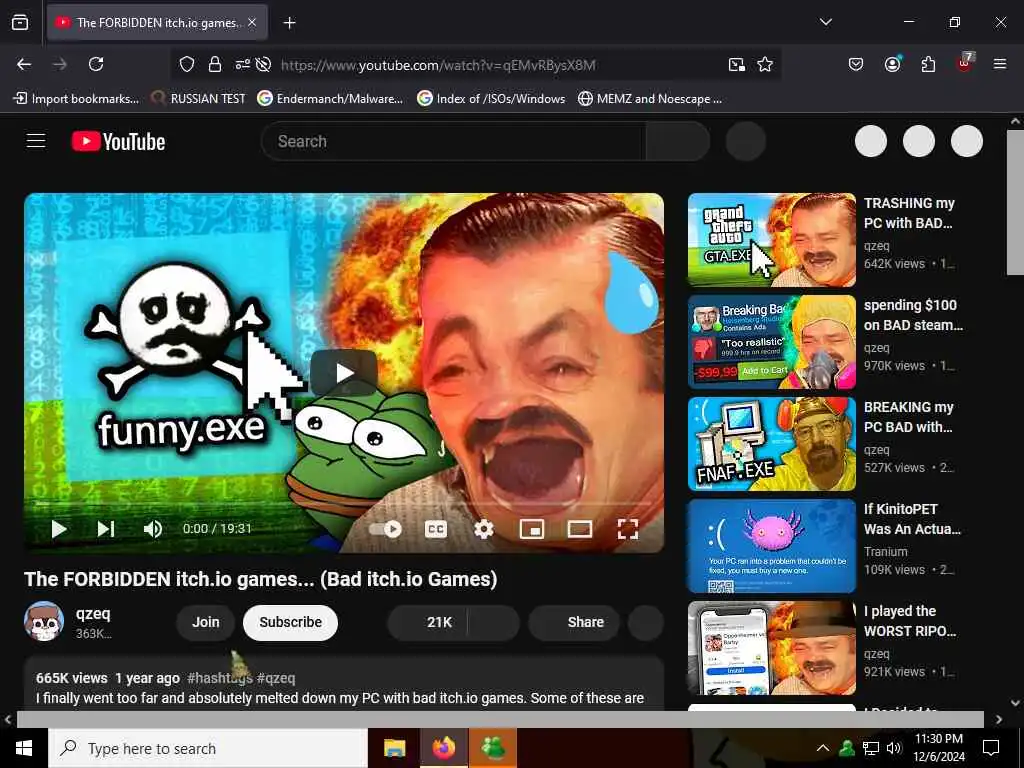The height and width of the screenshot is (768, 1024).
Task: Open tracking protection shield icon
Action: point(187,64)
